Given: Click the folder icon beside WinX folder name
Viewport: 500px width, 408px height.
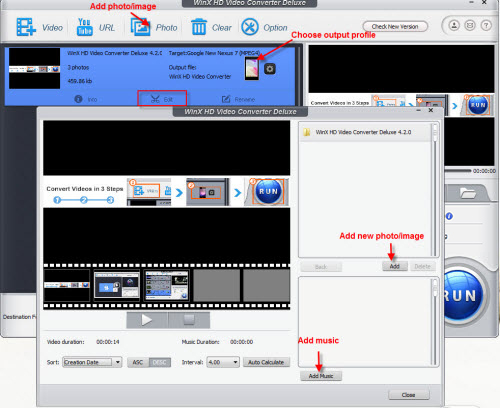Looking at the screenshot, I should pyautogui.click(x=307, y=132).
